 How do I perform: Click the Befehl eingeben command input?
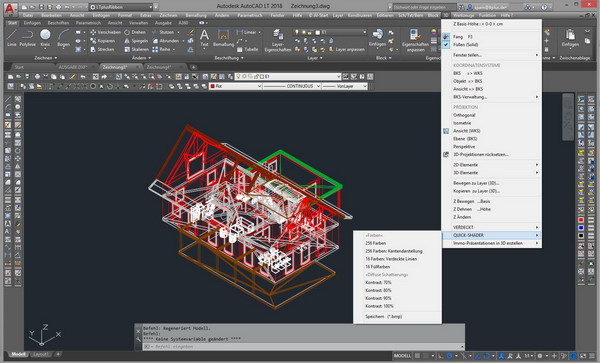point(303,347)
